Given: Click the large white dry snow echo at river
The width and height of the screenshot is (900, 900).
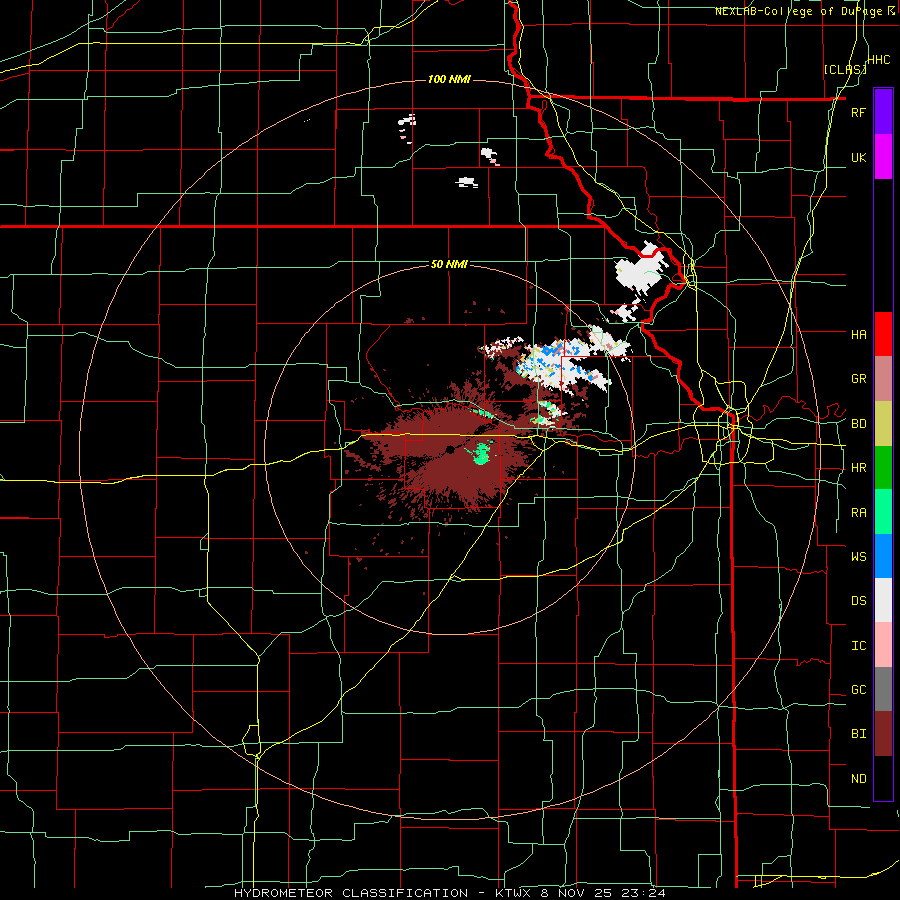Looking at the screenshot, I should 642,270.
